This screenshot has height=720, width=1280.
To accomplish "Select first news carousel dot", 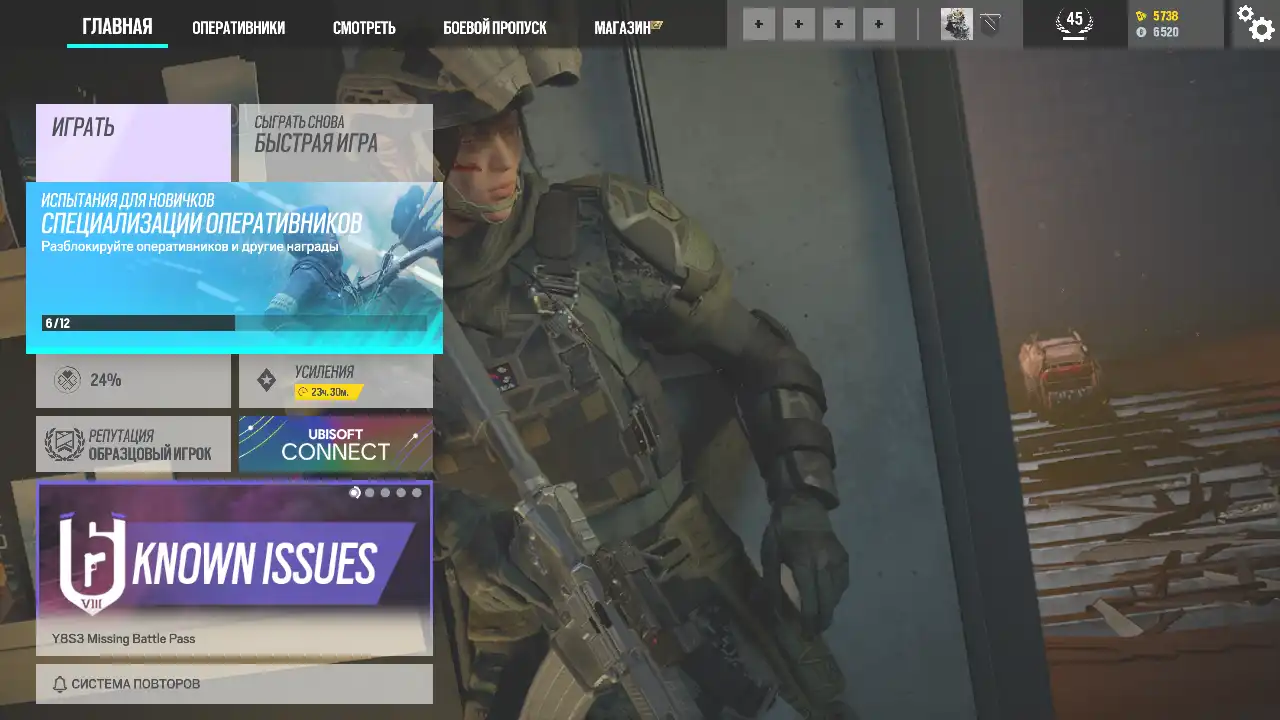I will tap(354, 492).
